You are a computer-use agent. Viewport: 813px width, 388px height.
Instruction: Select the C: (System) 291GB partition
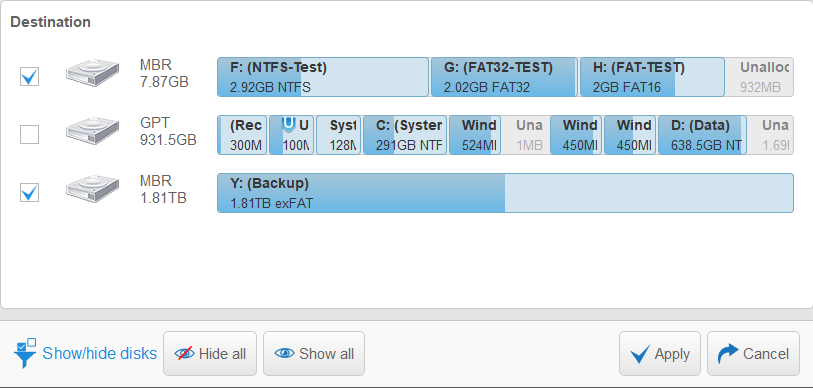(404, 135)
